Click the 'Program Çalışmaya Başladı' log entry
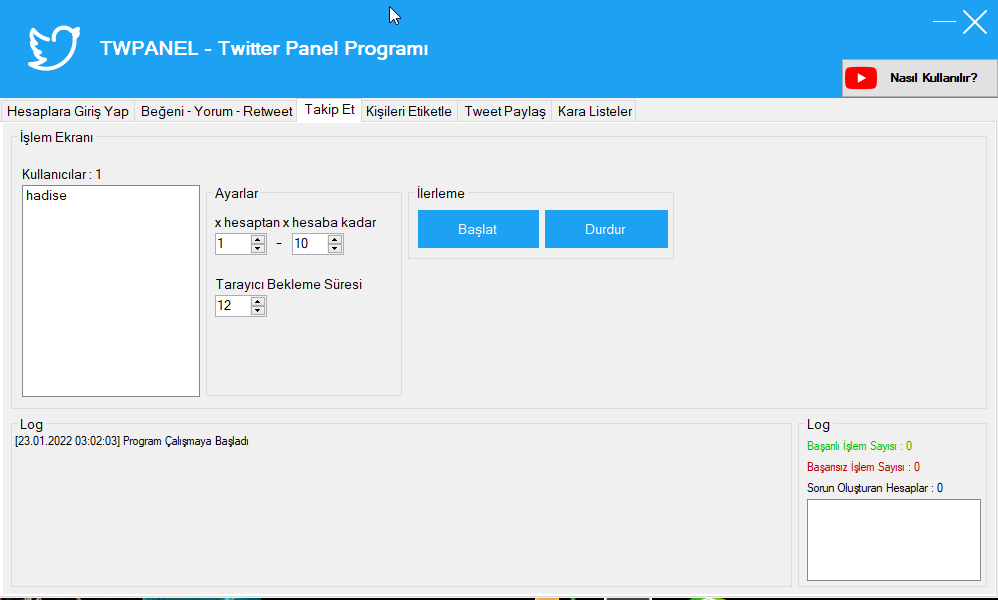The width and height of the screenshot is (998, 600). (132, 442)
